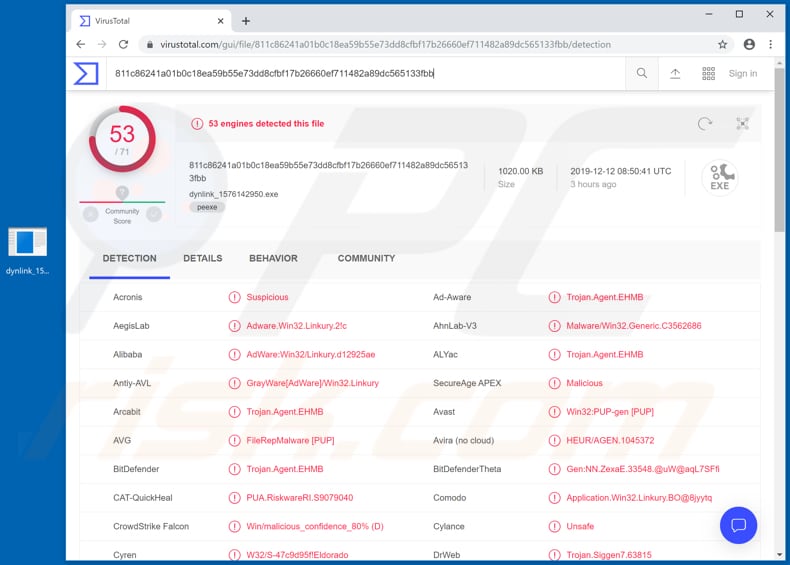Click the upload file icon
Screen dimensions: 790x565
[x=675, y=73]
